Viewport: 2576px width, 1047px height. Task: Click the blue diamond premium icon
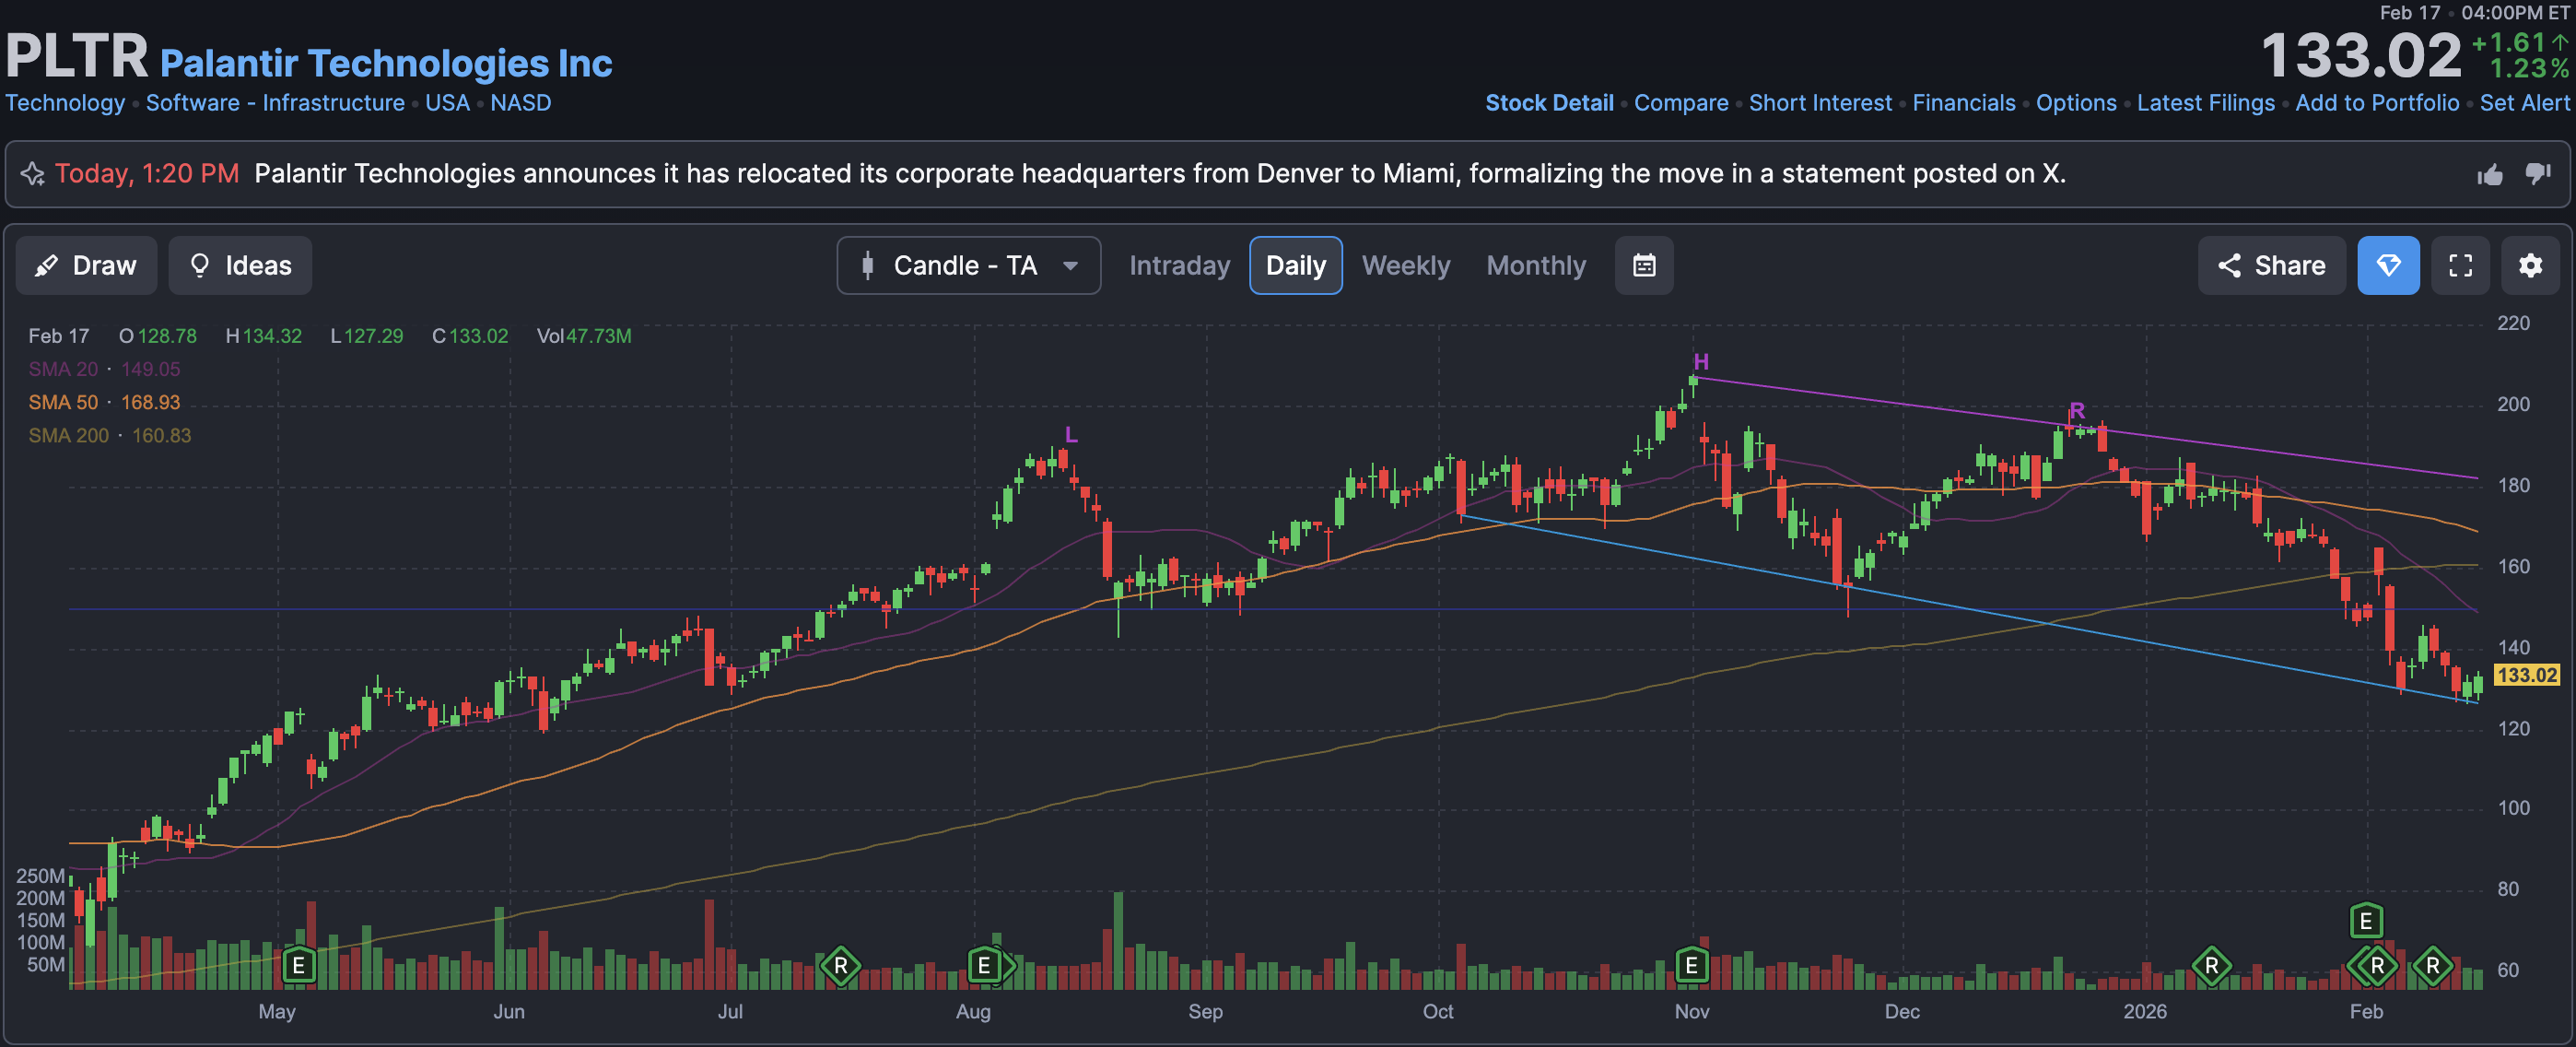(x=2387, y=265)
